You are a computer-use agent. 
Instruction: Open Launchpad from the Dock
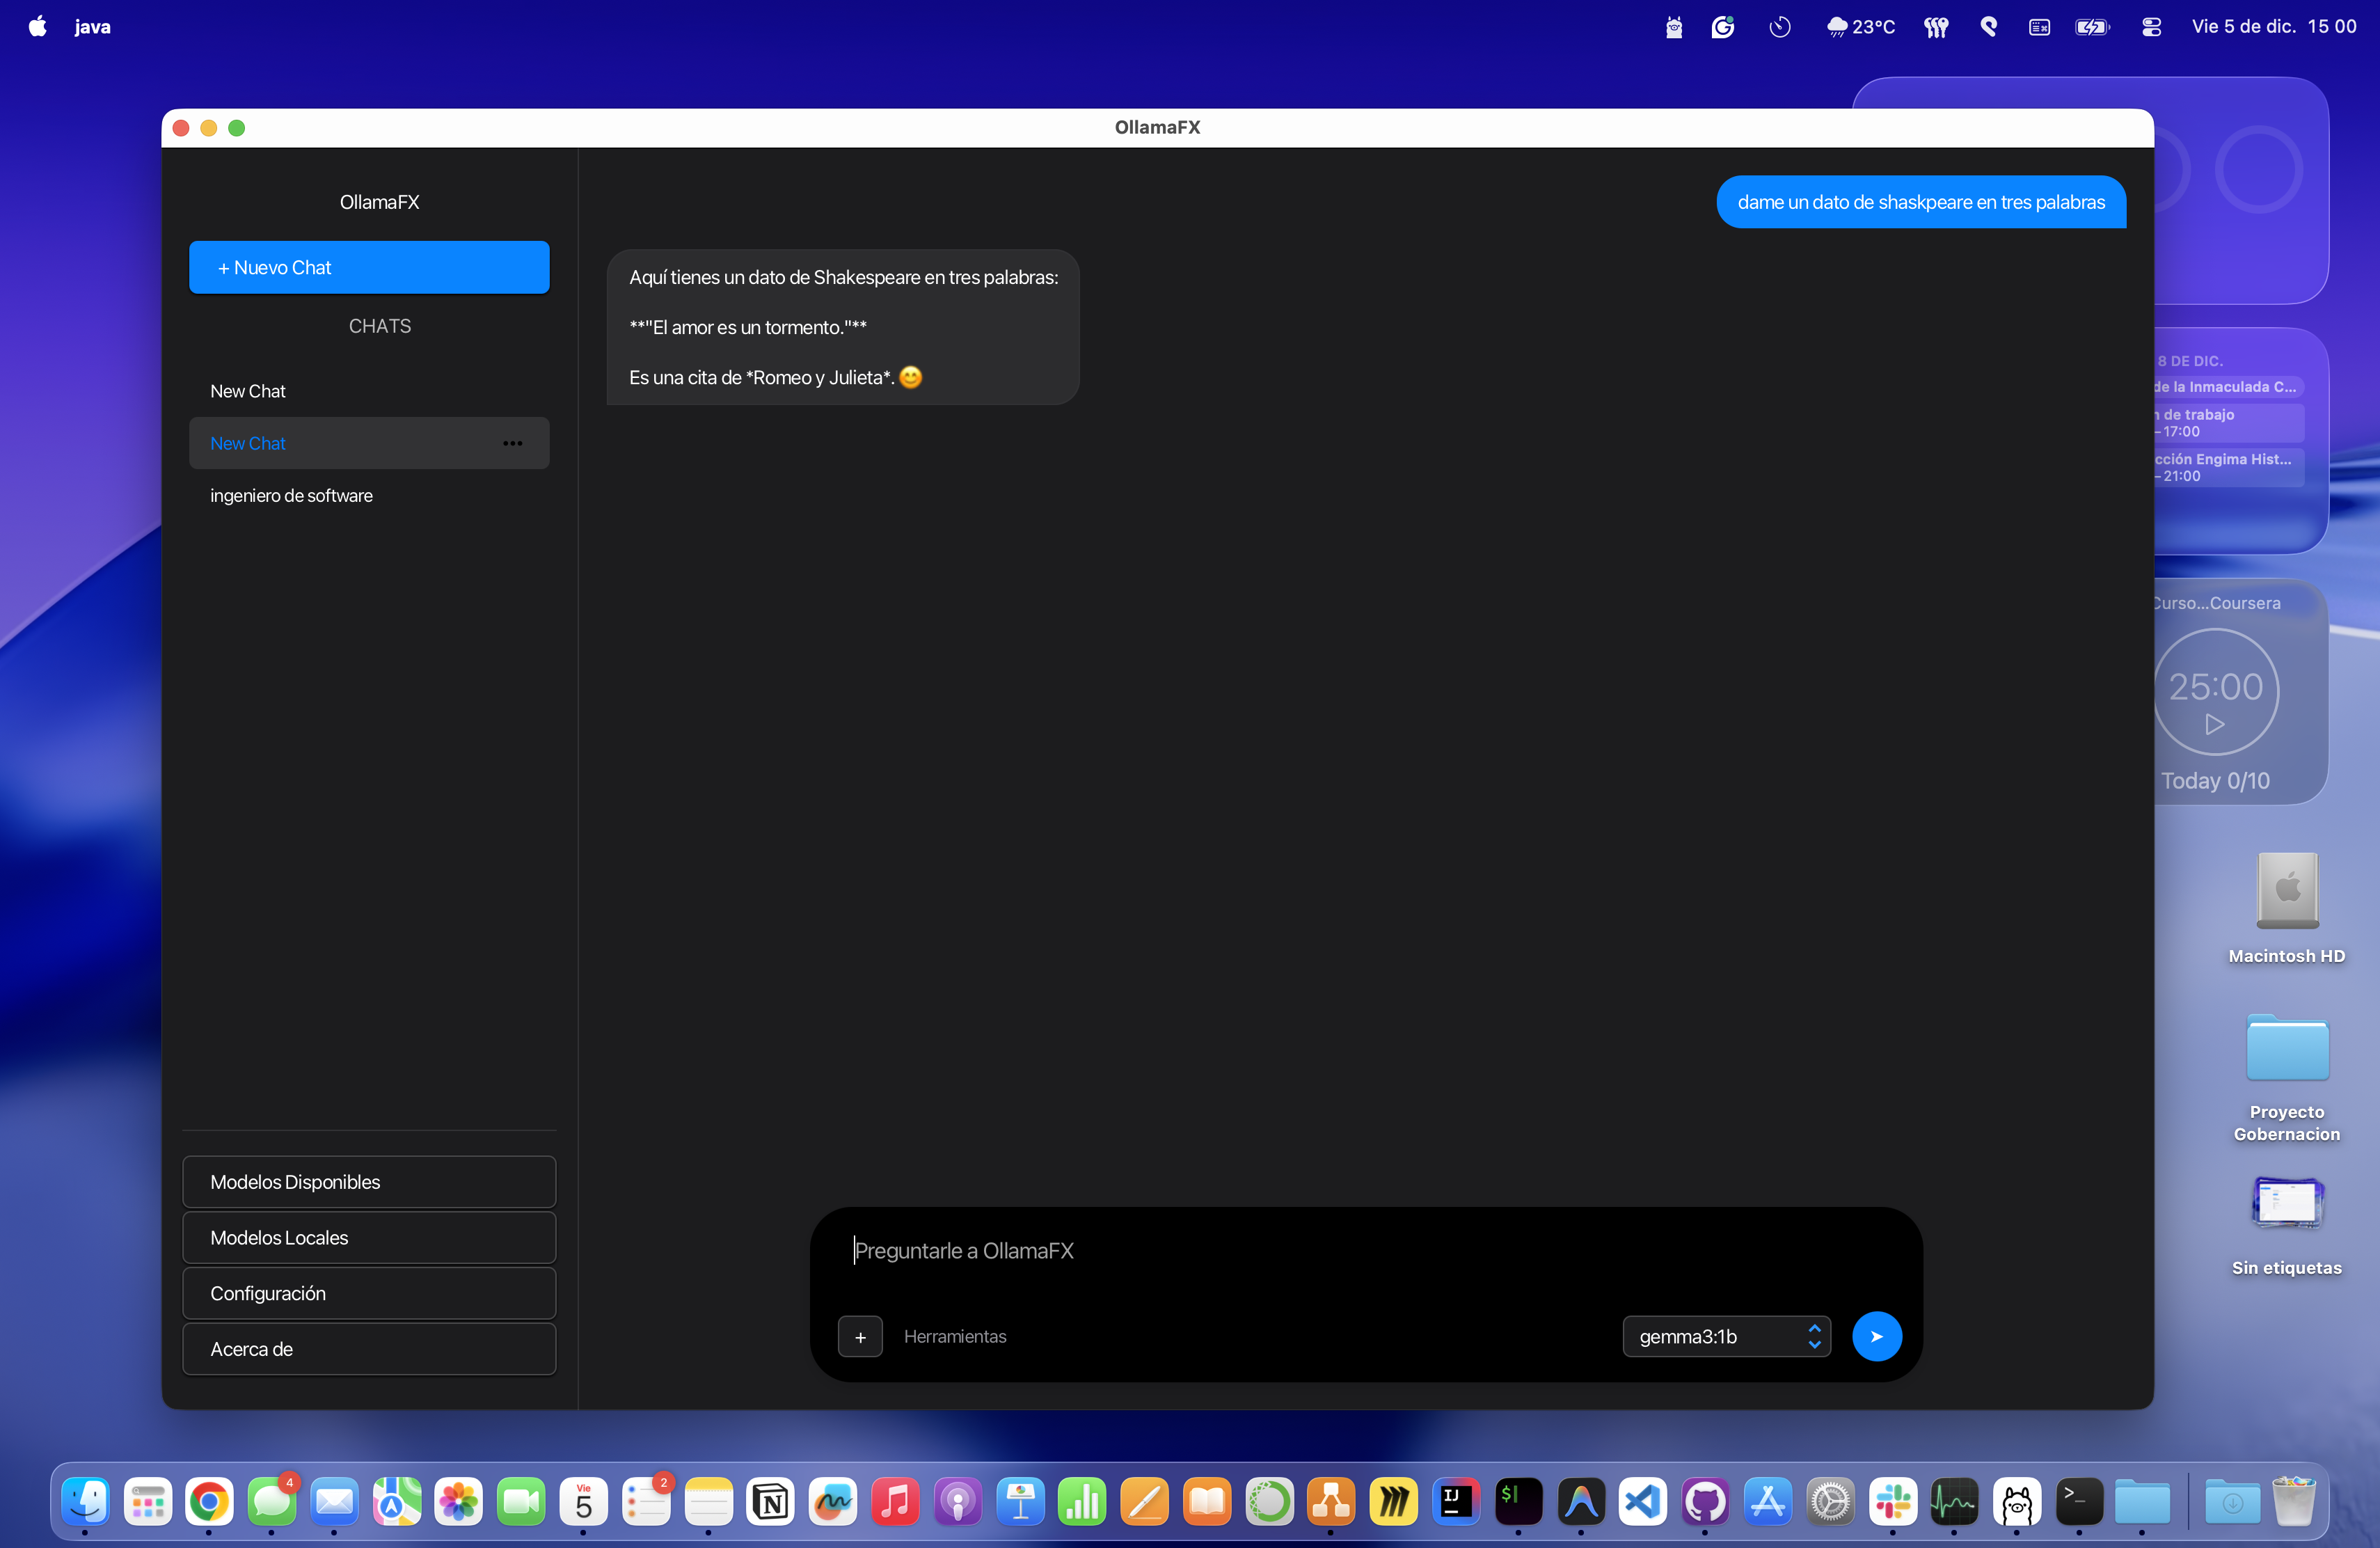[148, 1502]
